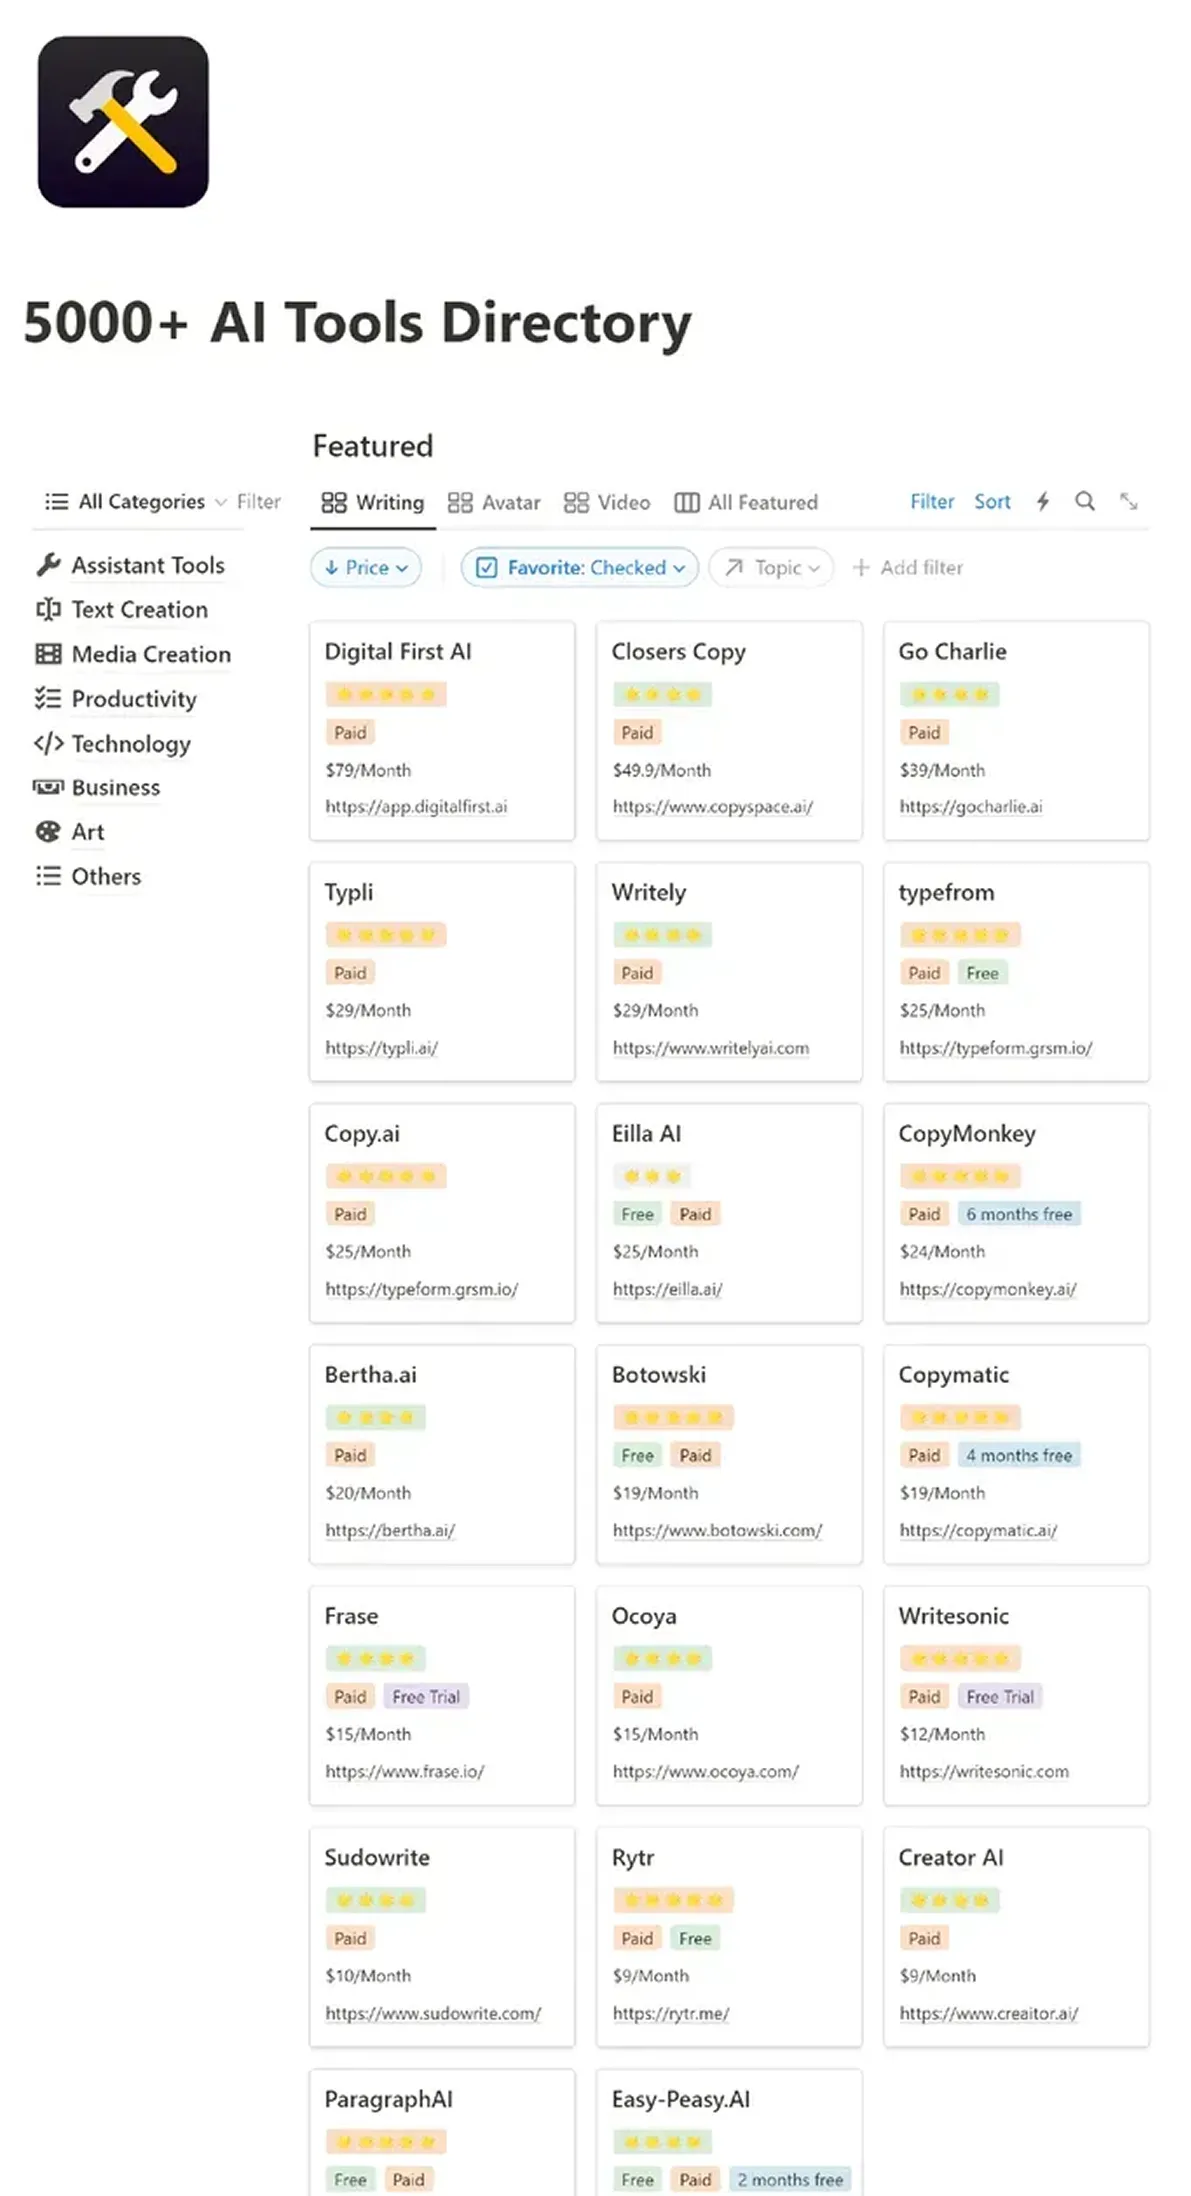The height and width of the screenshot is (2196, 1191).
Task: Open the app.digitalfirst.ai link
Action: [x=416, y=806]
